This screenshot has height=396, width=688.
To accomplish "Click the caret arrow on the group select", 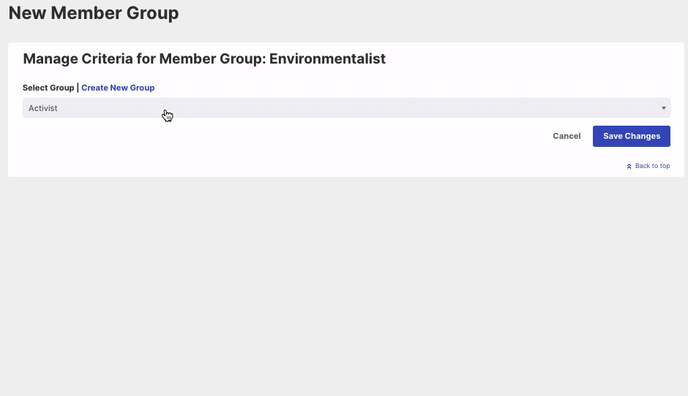I will tap(663, 108).
